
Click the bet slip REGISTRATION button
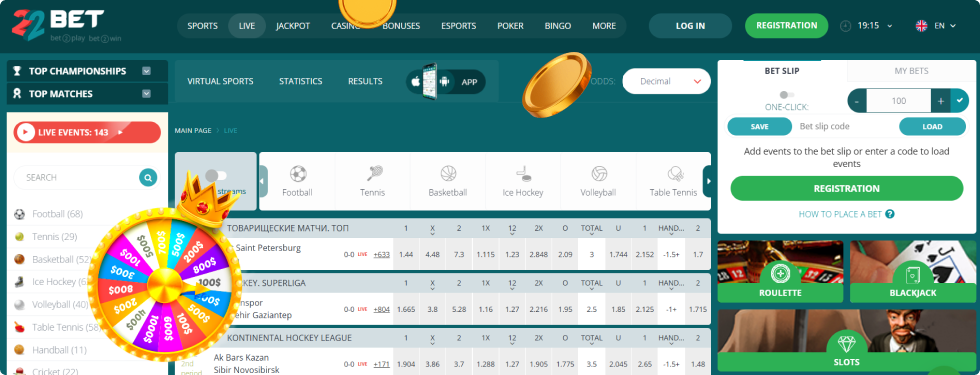(847, 188)
